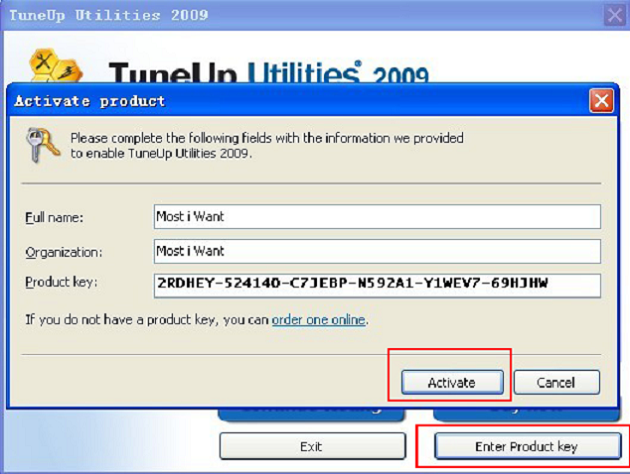Focus the Full name input field
Viewport: 630px width, 474px height.
[x=377, y=217]
